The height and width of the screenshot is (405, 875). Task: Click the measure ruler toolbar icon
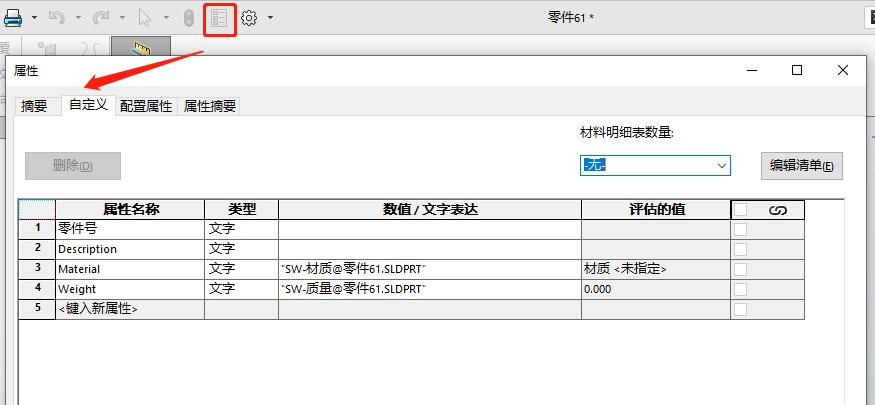coord(141,48)
